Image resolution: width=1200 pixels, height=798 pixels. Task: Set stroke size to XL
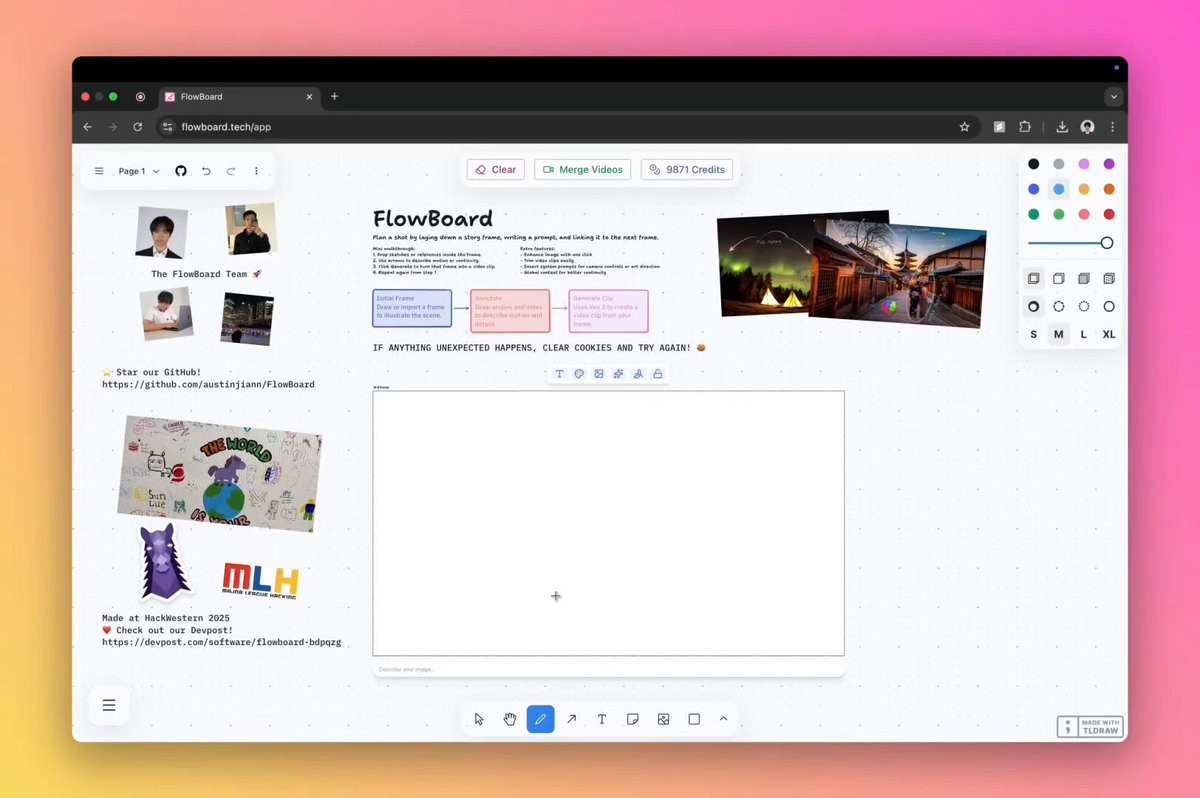click(1109, 335)
